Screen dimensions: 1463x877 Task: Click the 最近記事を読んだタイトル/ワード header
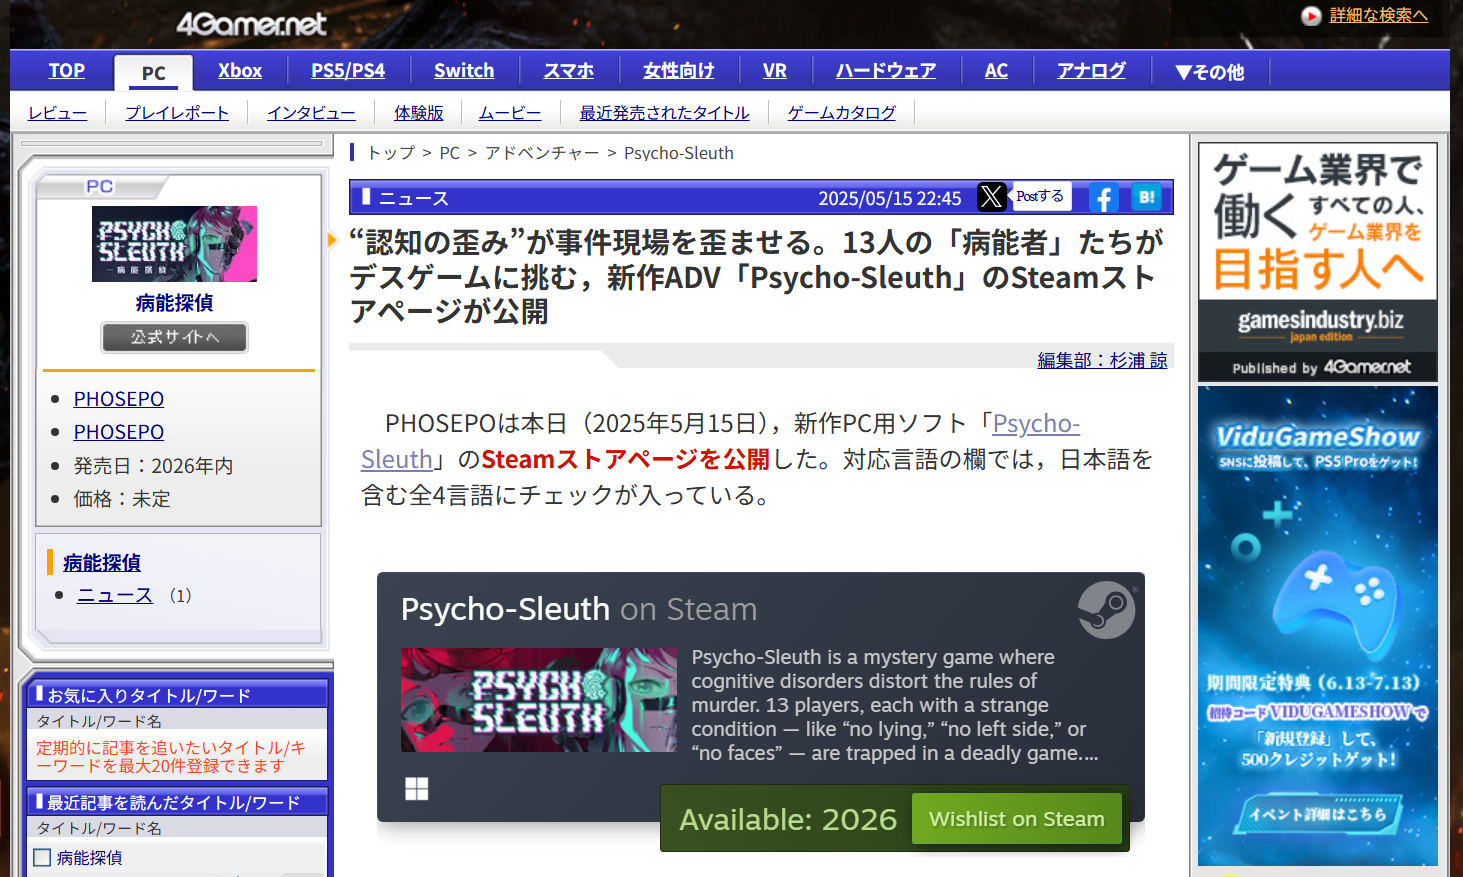click(178, 802)
